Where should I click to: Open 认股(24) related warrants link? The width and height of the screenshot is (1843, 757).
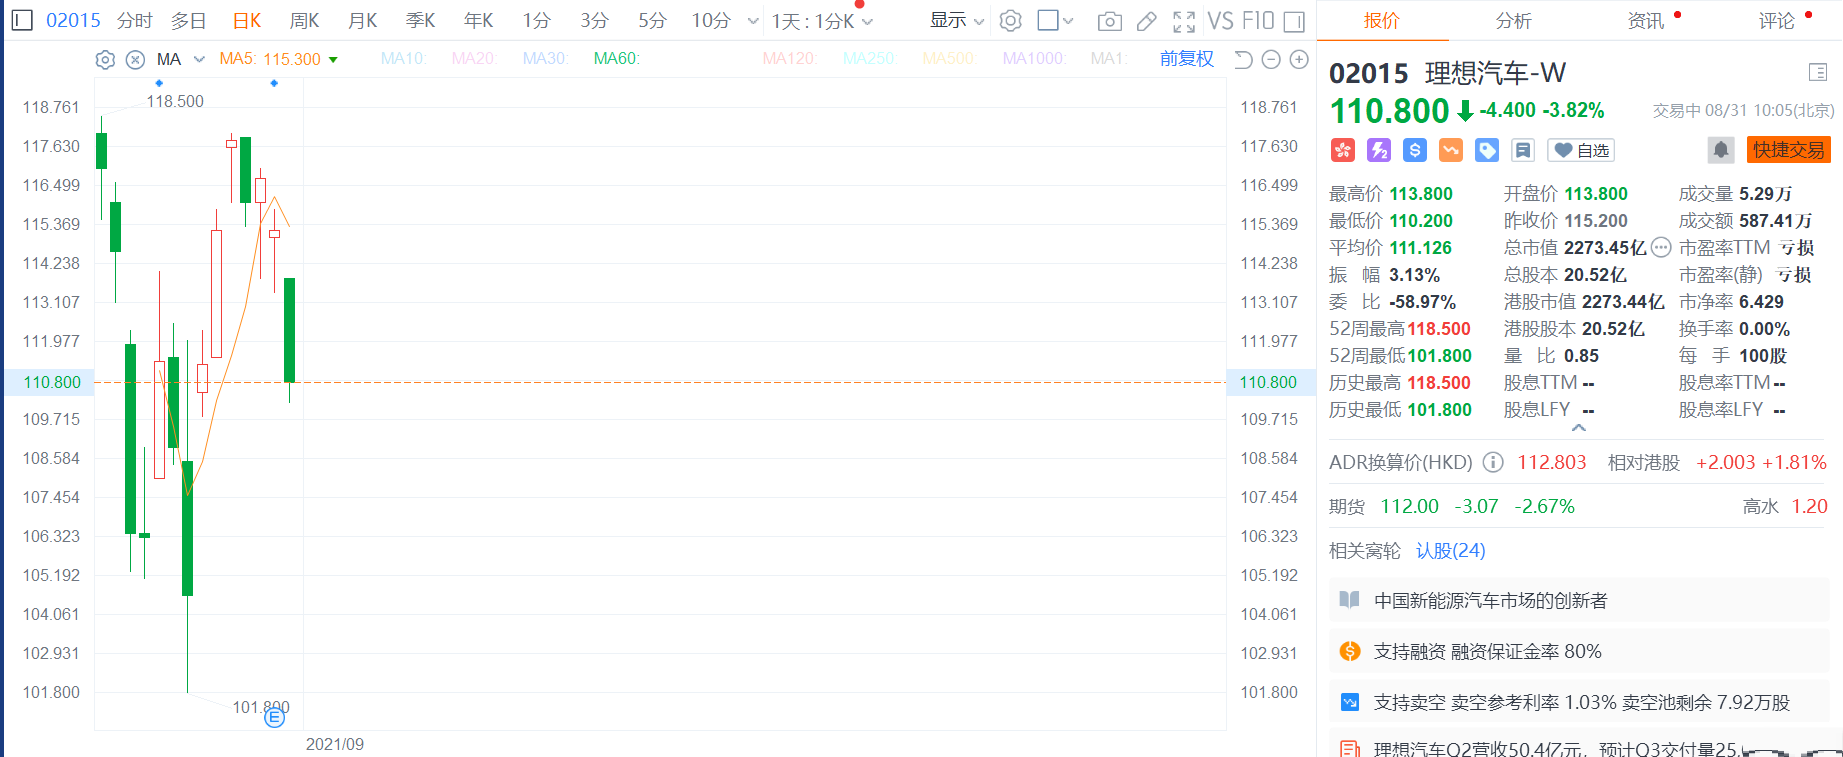[1451, 551]
